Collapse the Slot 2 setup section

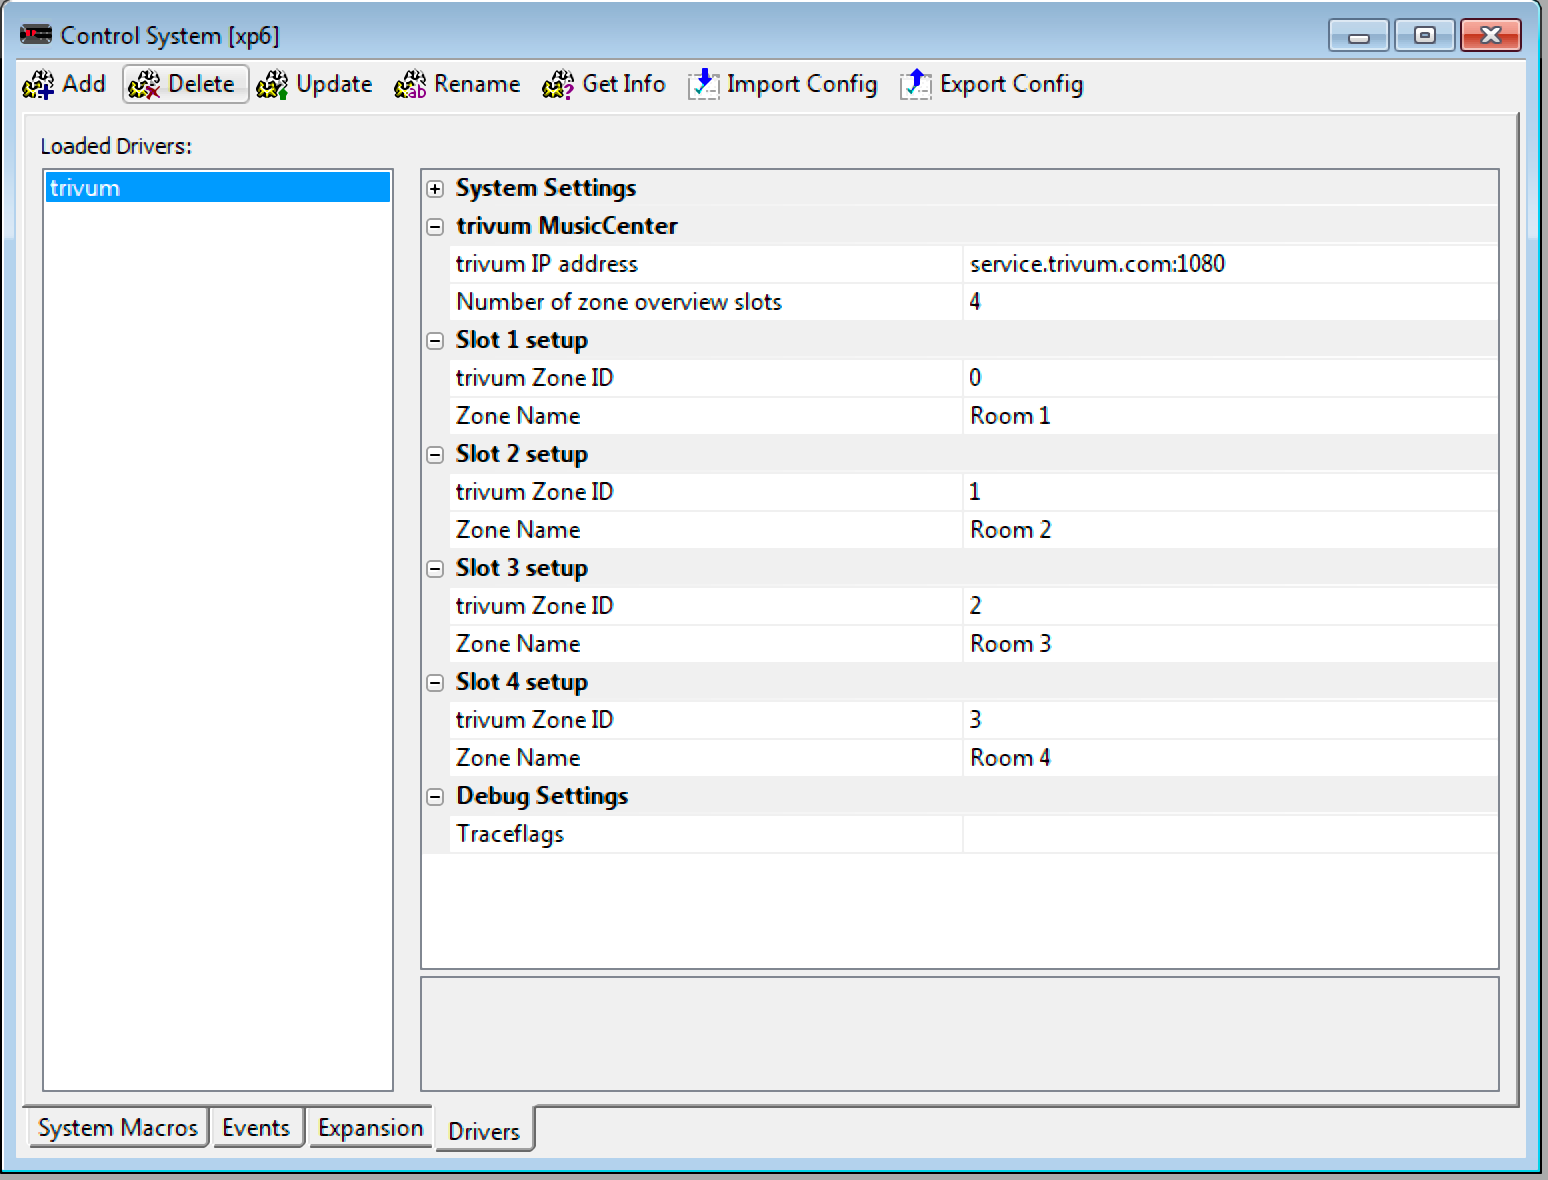[435, 455]
